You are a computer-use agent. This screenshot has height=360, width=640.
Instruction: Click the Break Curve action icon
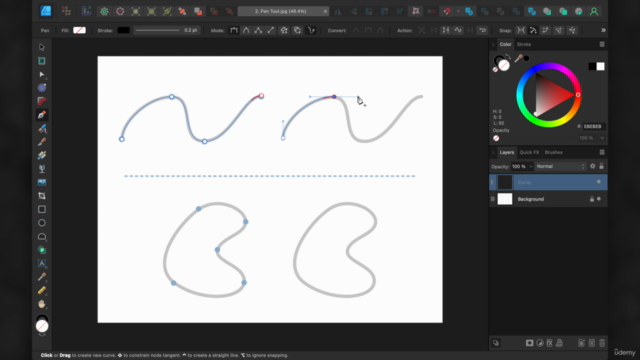[x=422, y=30]
